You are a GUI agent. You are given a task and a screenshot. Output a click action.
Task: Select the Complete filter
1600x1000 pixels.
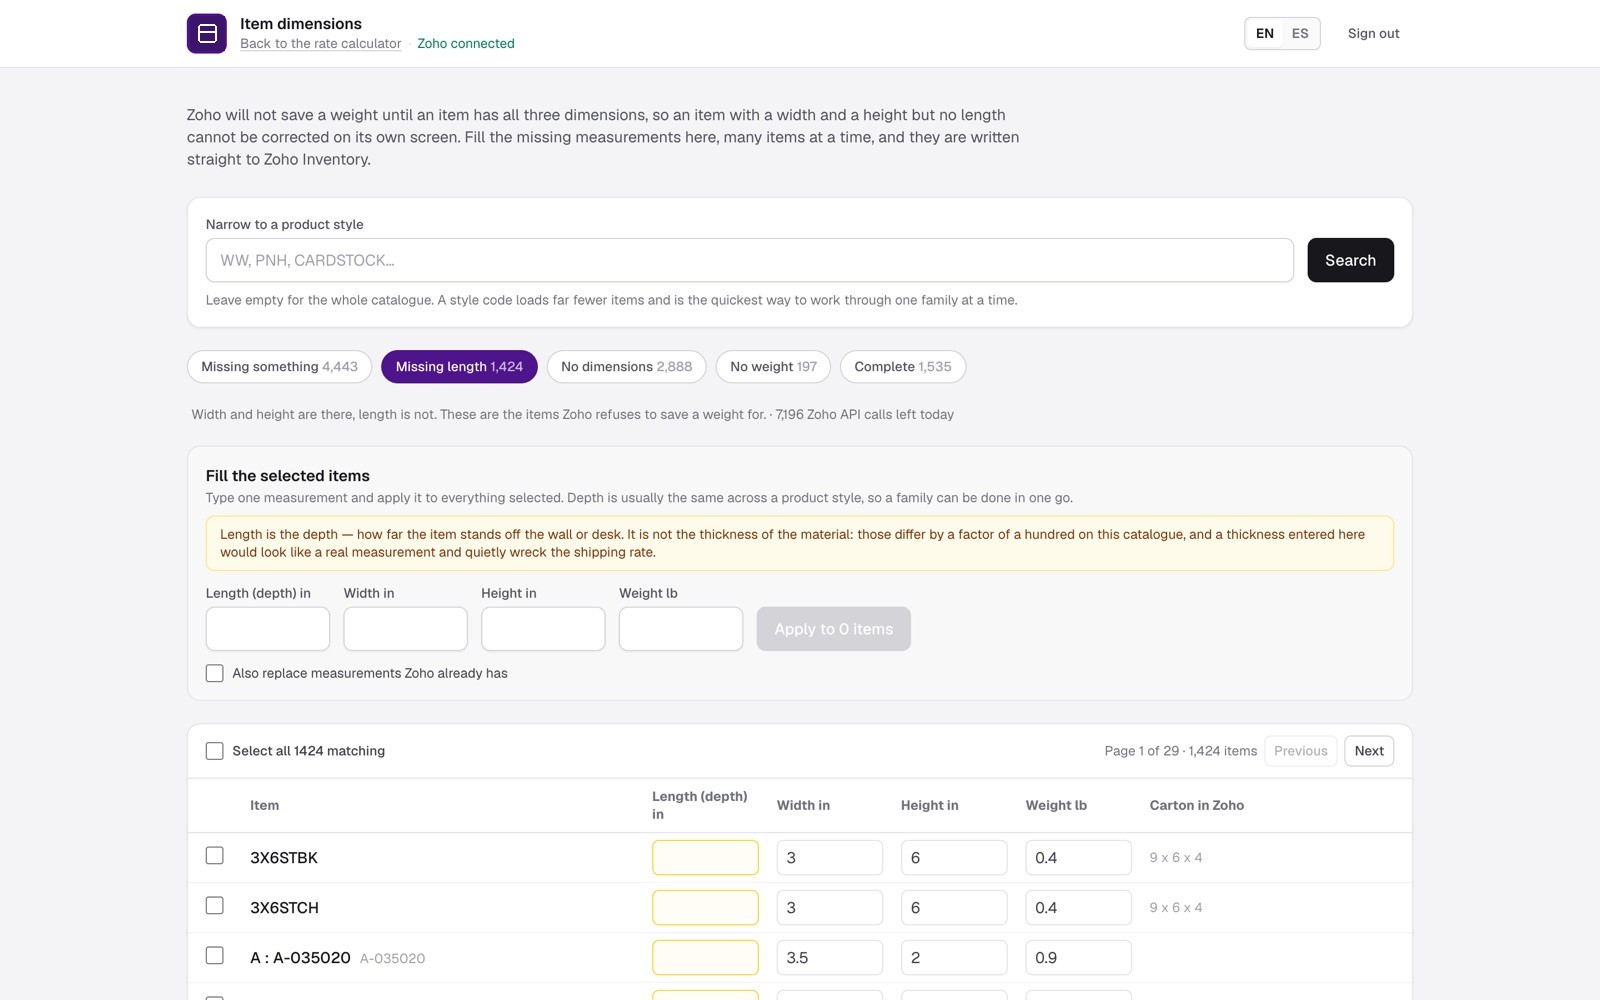(x=902, y=367)
